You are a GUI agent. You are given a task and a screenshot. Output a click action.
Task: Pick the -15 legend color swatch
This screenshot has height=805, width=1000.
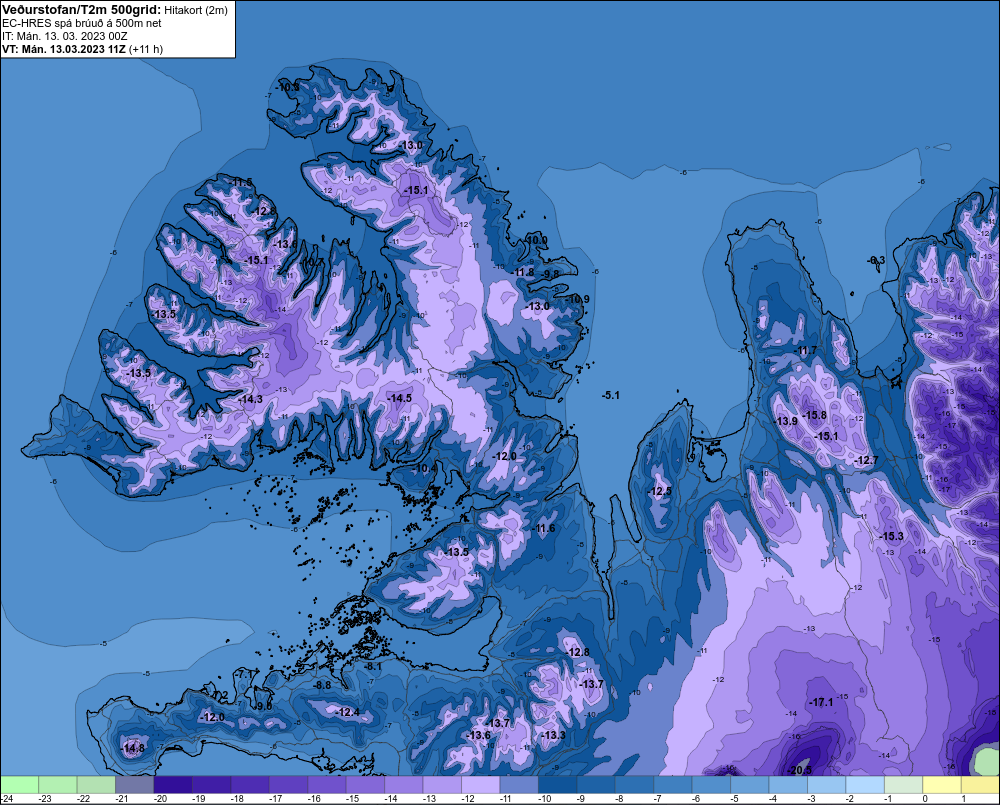pyautogui.click(x=365, y=784)
